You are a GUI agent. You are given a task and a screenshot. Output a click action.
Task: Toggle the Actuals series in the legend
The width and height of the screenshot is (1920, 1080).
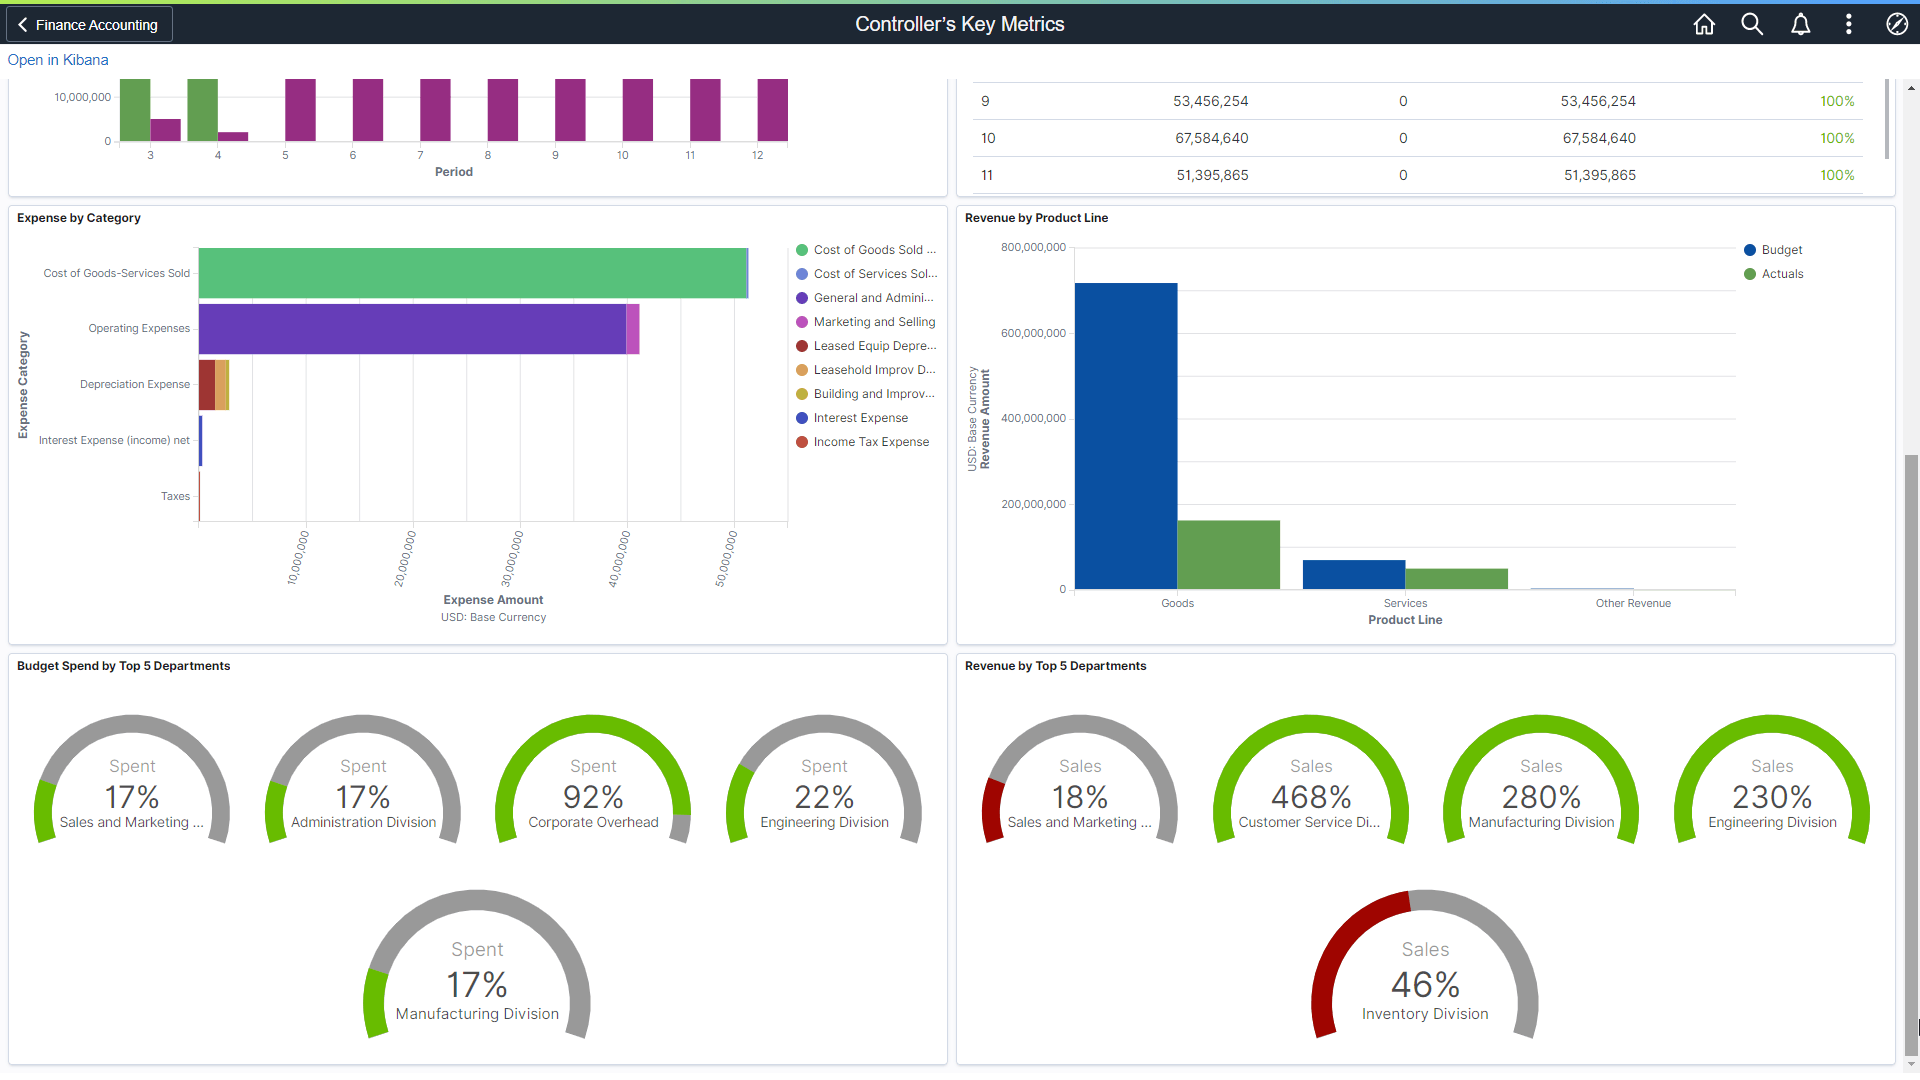click(1749, 273)
